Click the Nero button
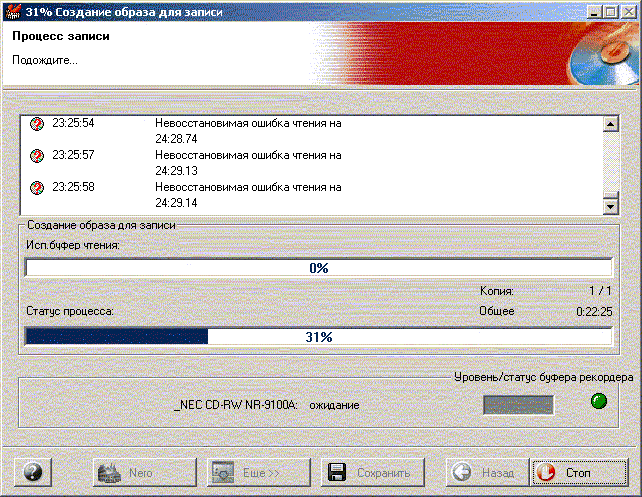 (x=145, y=472)
